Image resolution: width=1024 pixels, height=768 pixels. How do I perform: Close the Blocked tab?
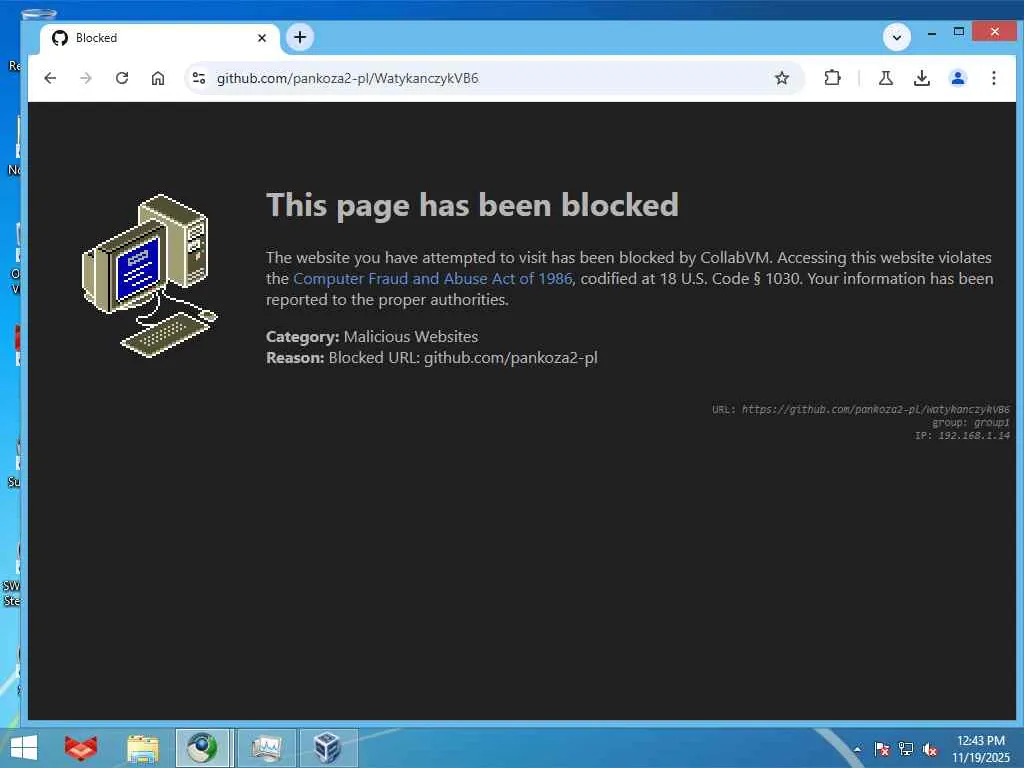[x=262, y=38]
